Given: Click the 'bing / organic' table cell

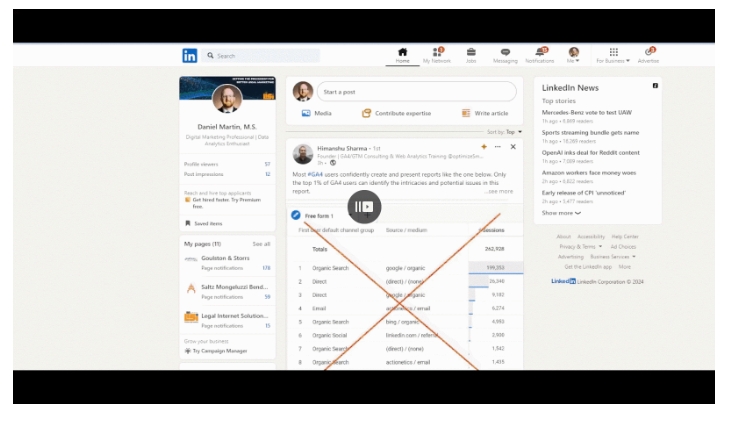Looking at the screenshot, I should coord(402,321).
